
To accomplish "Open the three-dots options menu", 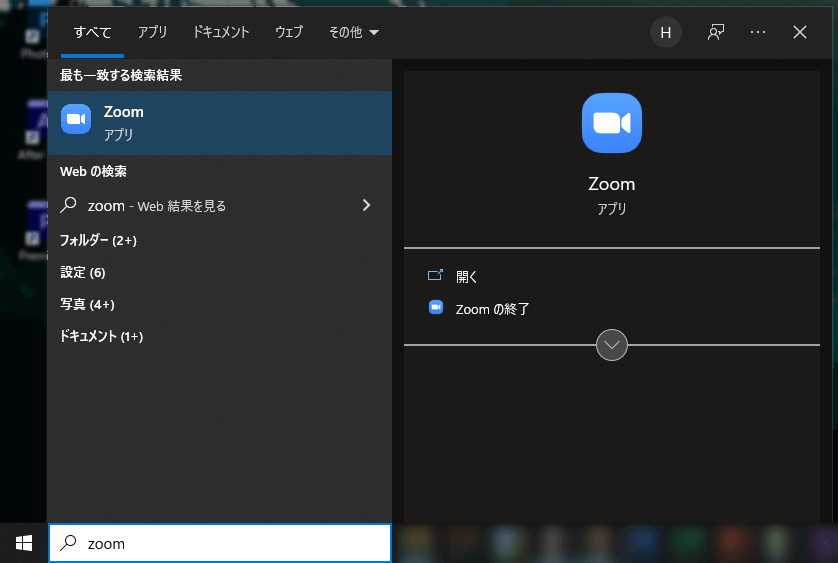I will pyautogui.click(x=757, y=32).
